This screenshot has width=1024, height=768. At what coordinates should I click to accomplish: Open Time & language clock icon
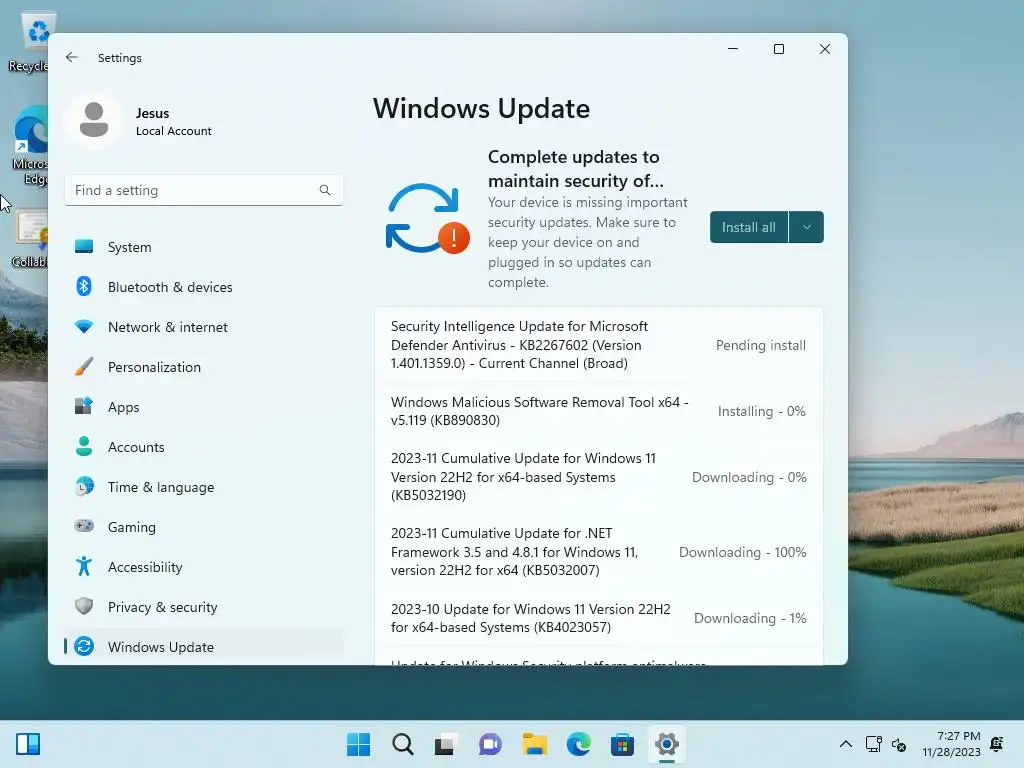84,487
